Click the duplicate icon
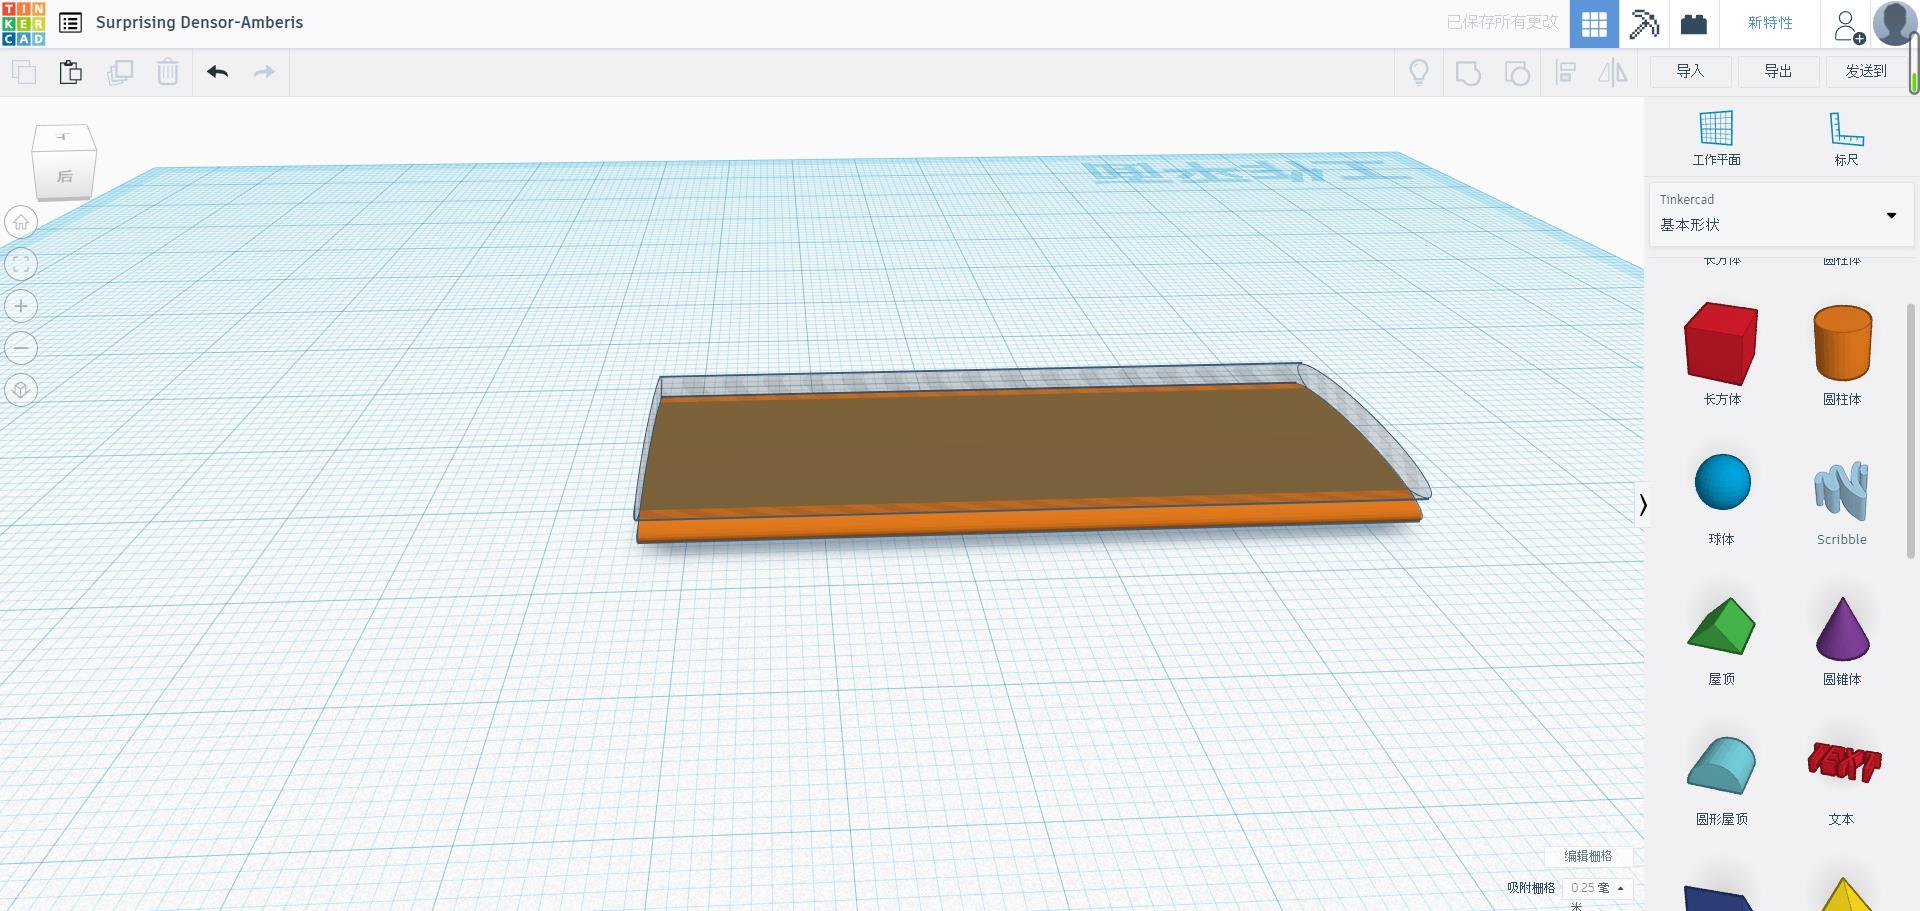Image resolution: width=1920 pixels, height=911 pixels. pos(120,72)
